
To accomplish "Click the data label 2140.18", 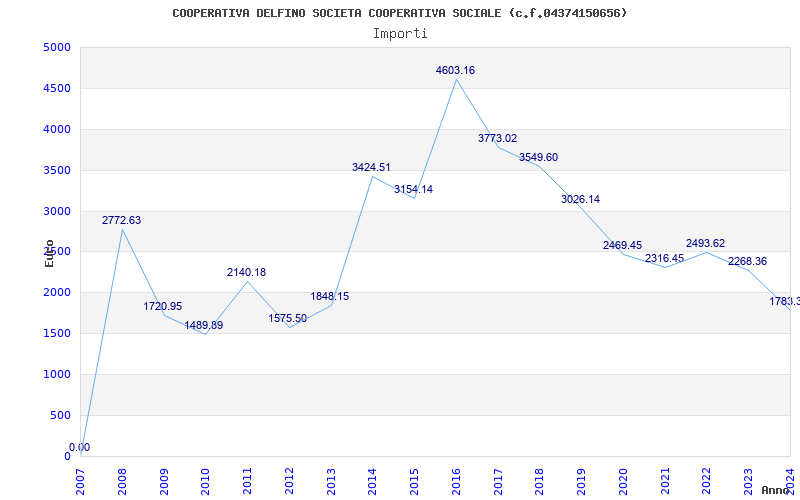I will coord(246,272).
